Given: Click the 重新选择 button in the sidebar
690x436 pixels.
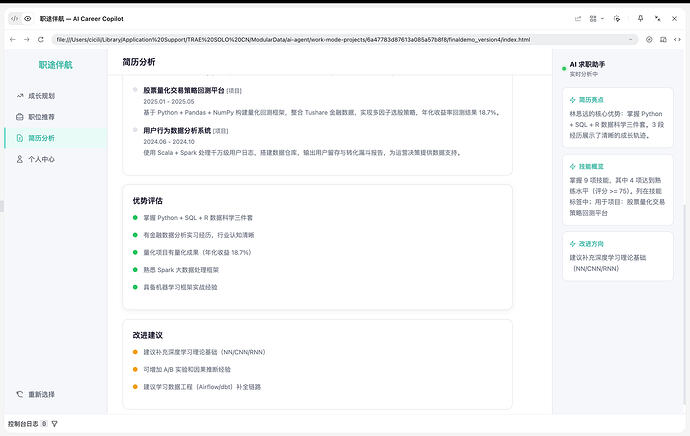Looking at the screenshot, I should (x=36, y=394).
